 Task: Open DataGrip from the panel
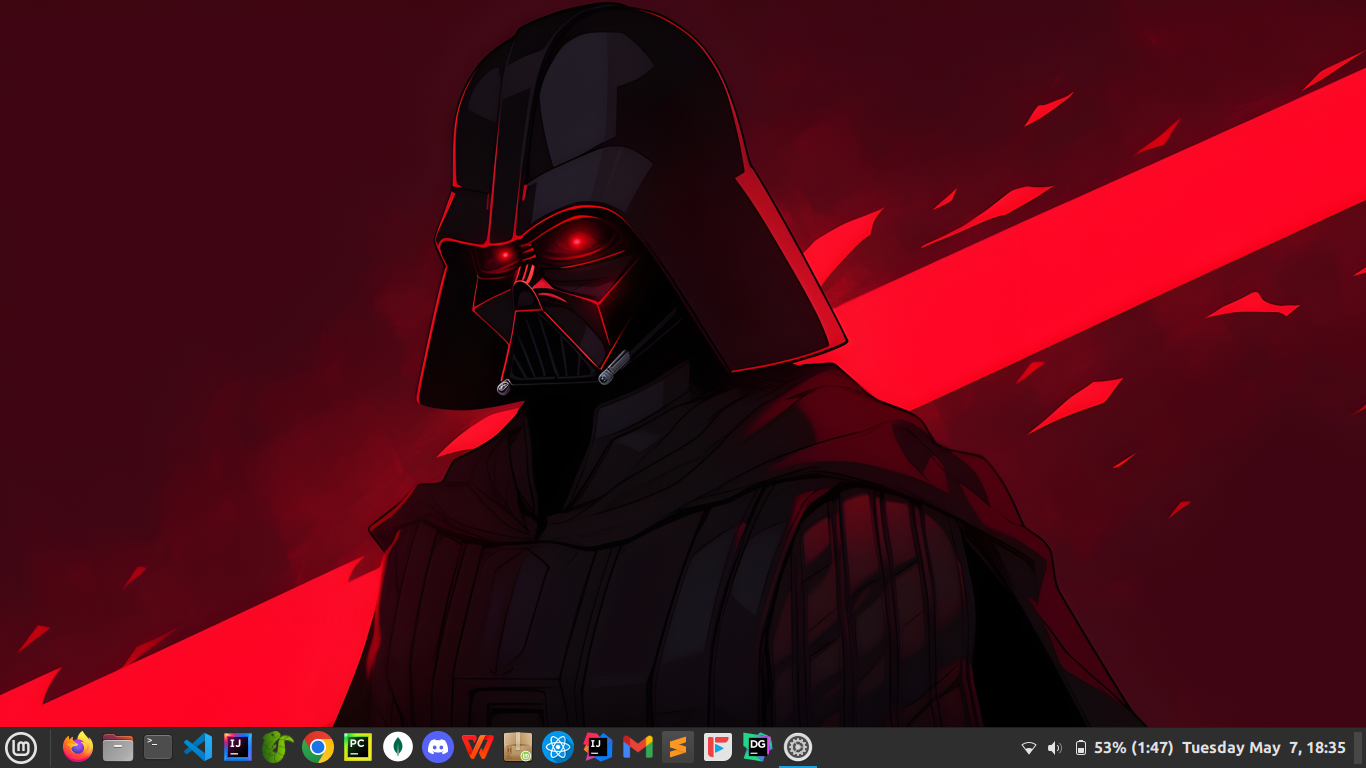(x=758, y=747)
